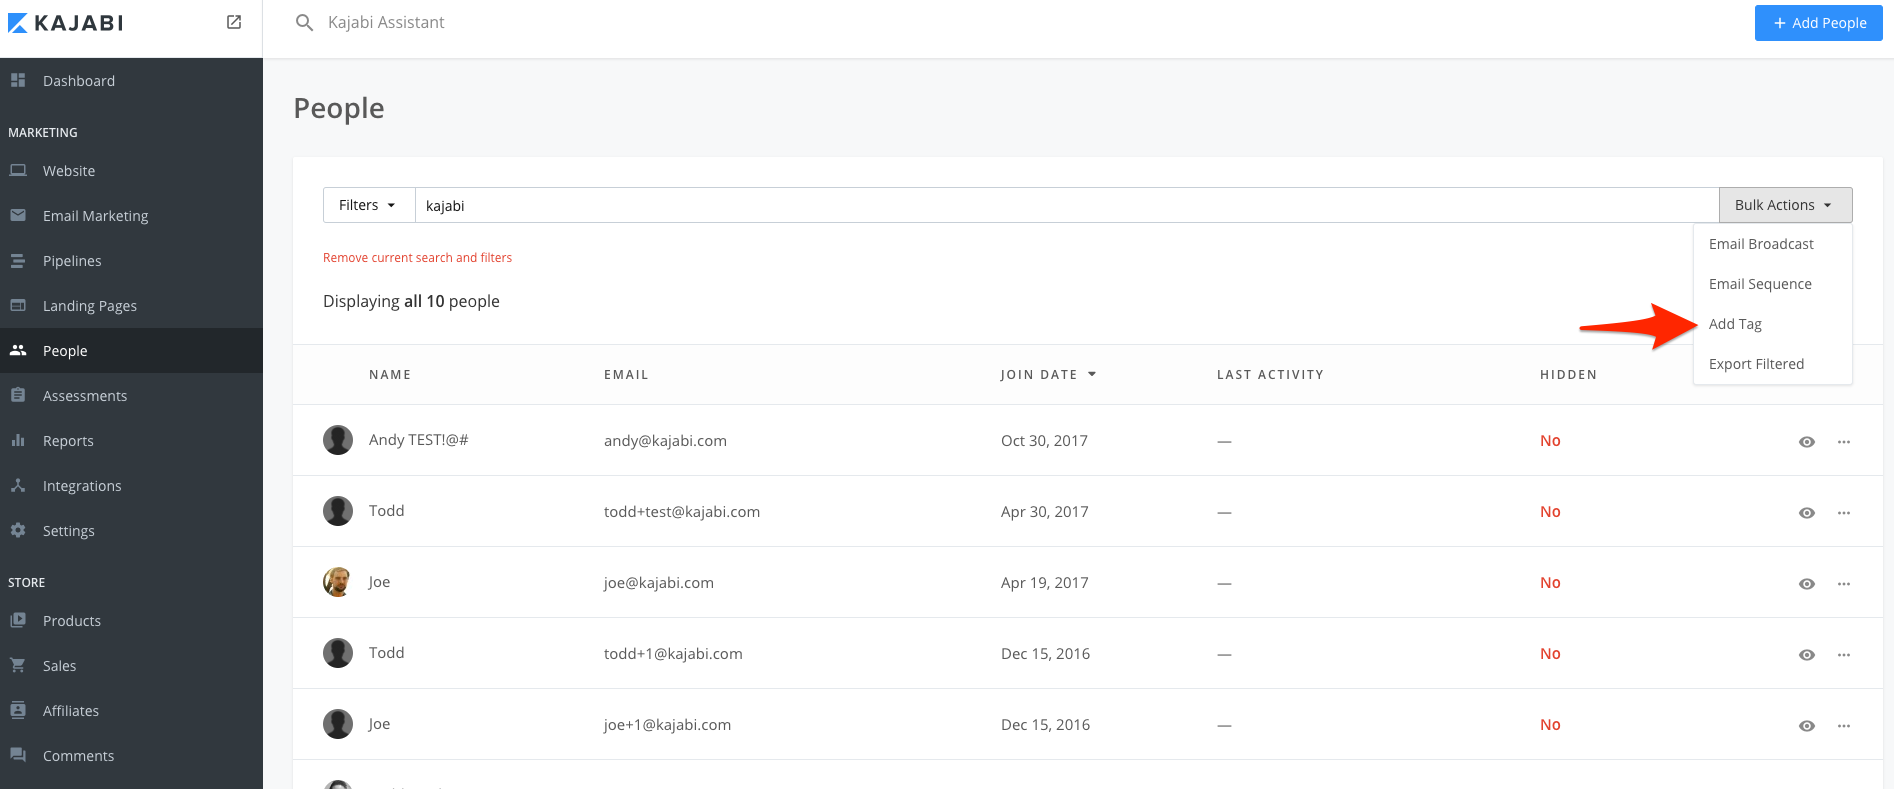Click the Products sidebar icon
This screenshot has height=789, width=1894.
pos(18,620)
